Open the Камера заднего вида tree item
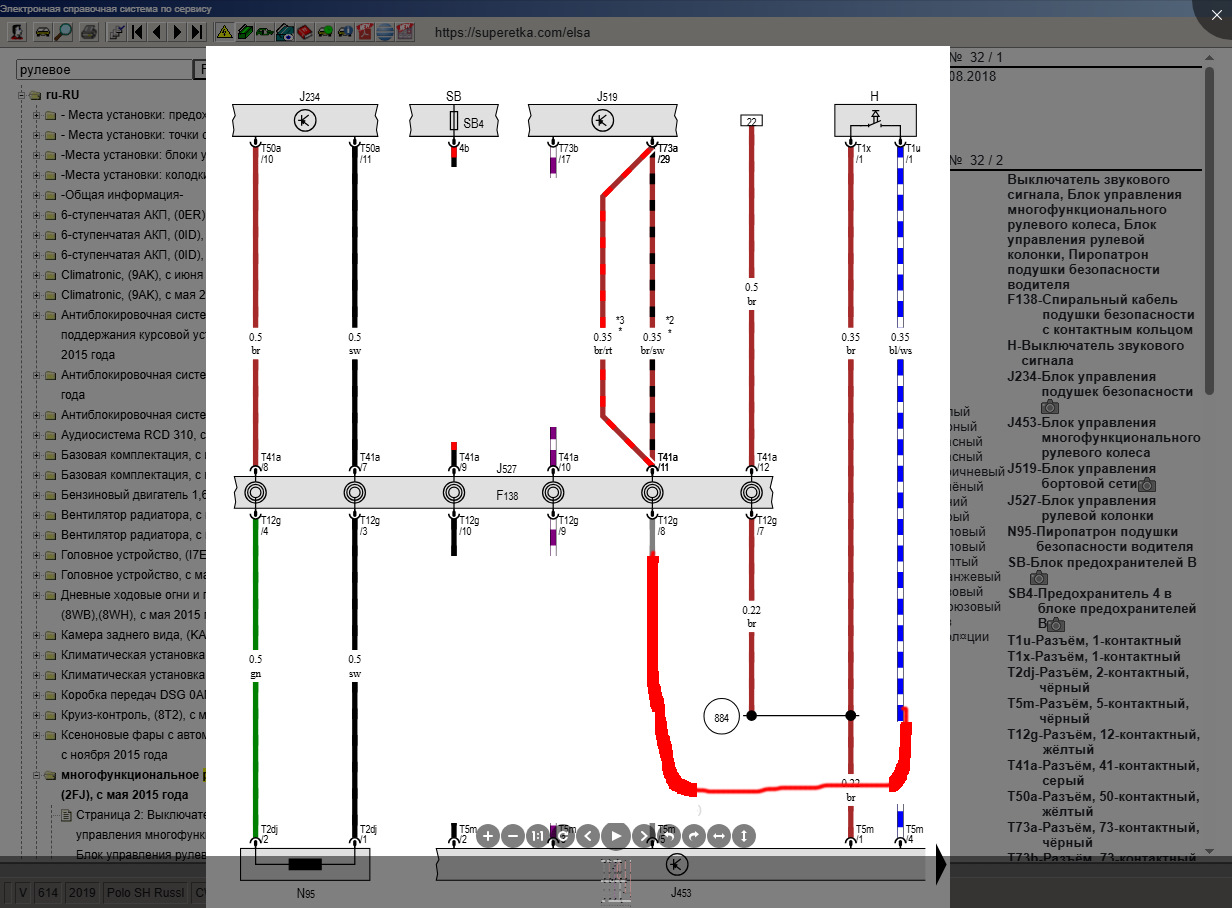Viewport: 1232px width, 908px height. click(132, 635)
